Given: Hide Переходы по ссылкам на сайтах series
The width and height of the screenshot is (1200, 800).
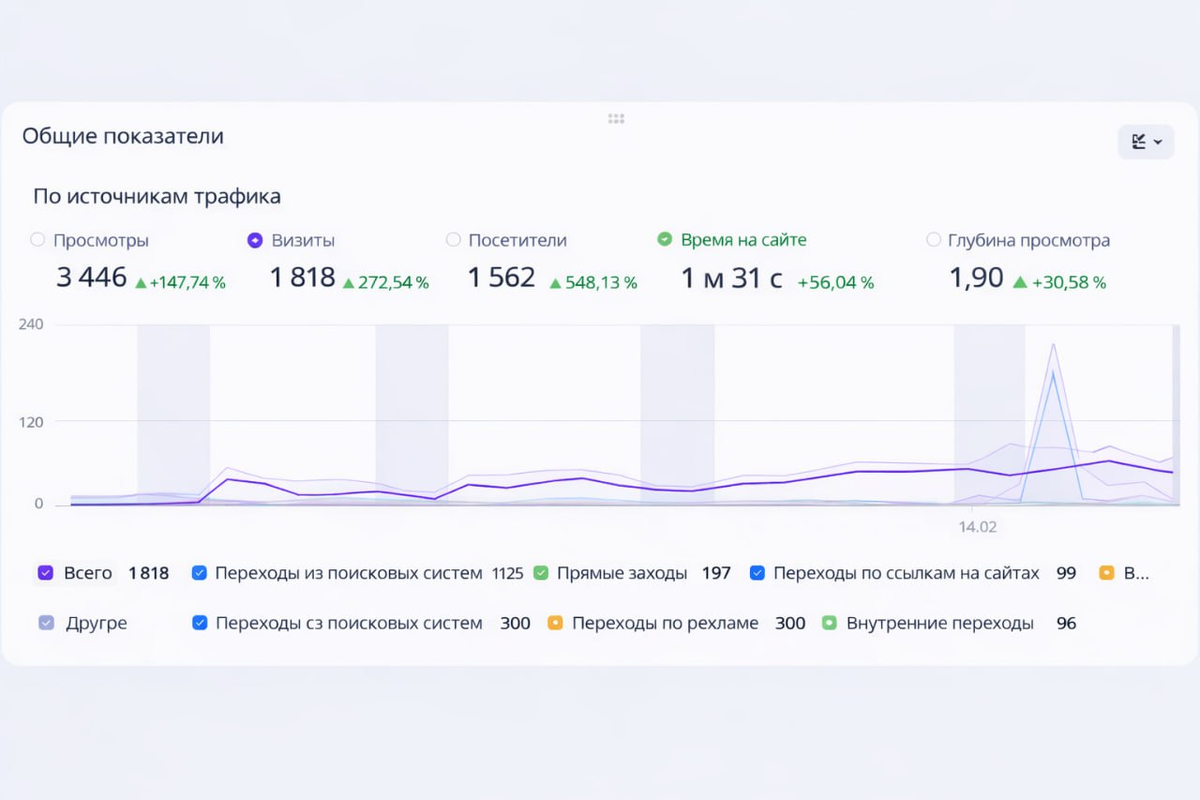Looking at the screenshot, I should coord(757,573).
